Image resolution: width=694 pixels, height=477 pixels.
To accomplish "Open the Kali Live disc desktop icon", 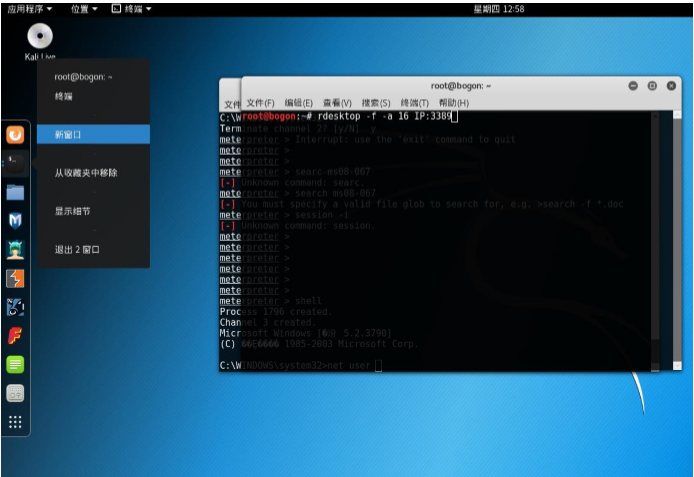I will click(40, 42).
